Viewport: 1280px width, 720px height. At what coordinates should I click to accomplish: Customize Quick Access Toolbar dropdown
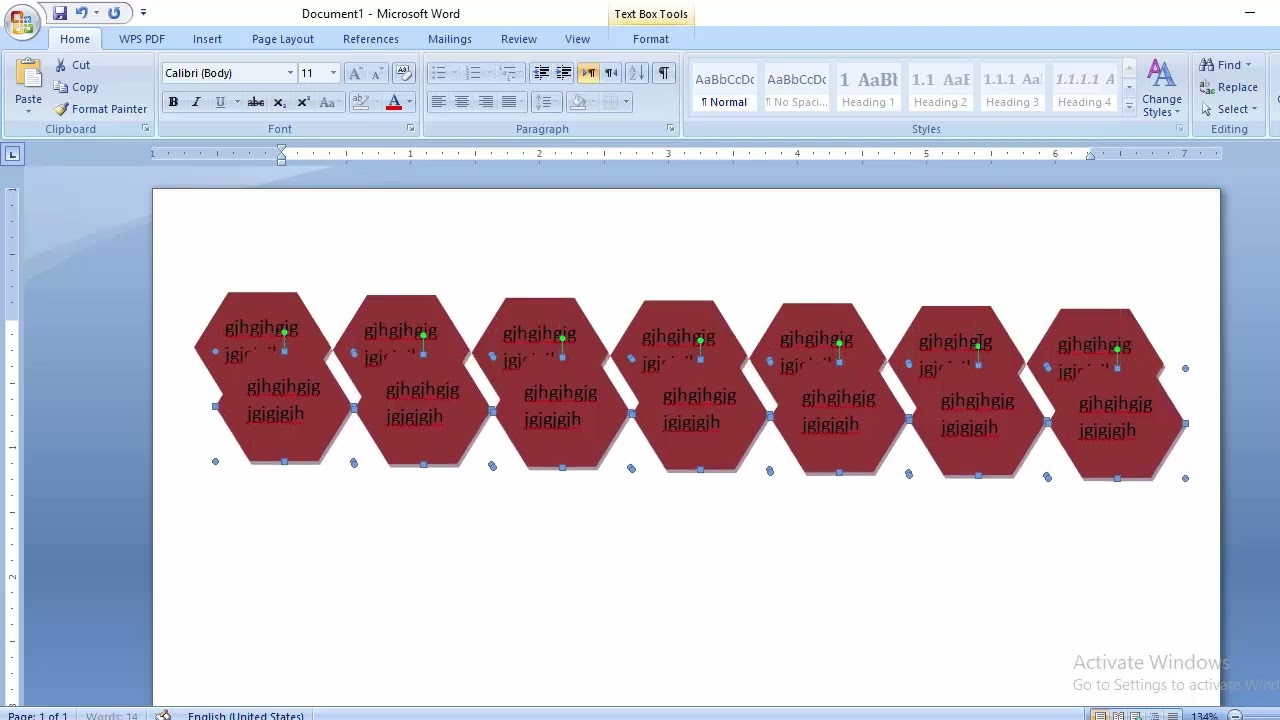(143, 13)
